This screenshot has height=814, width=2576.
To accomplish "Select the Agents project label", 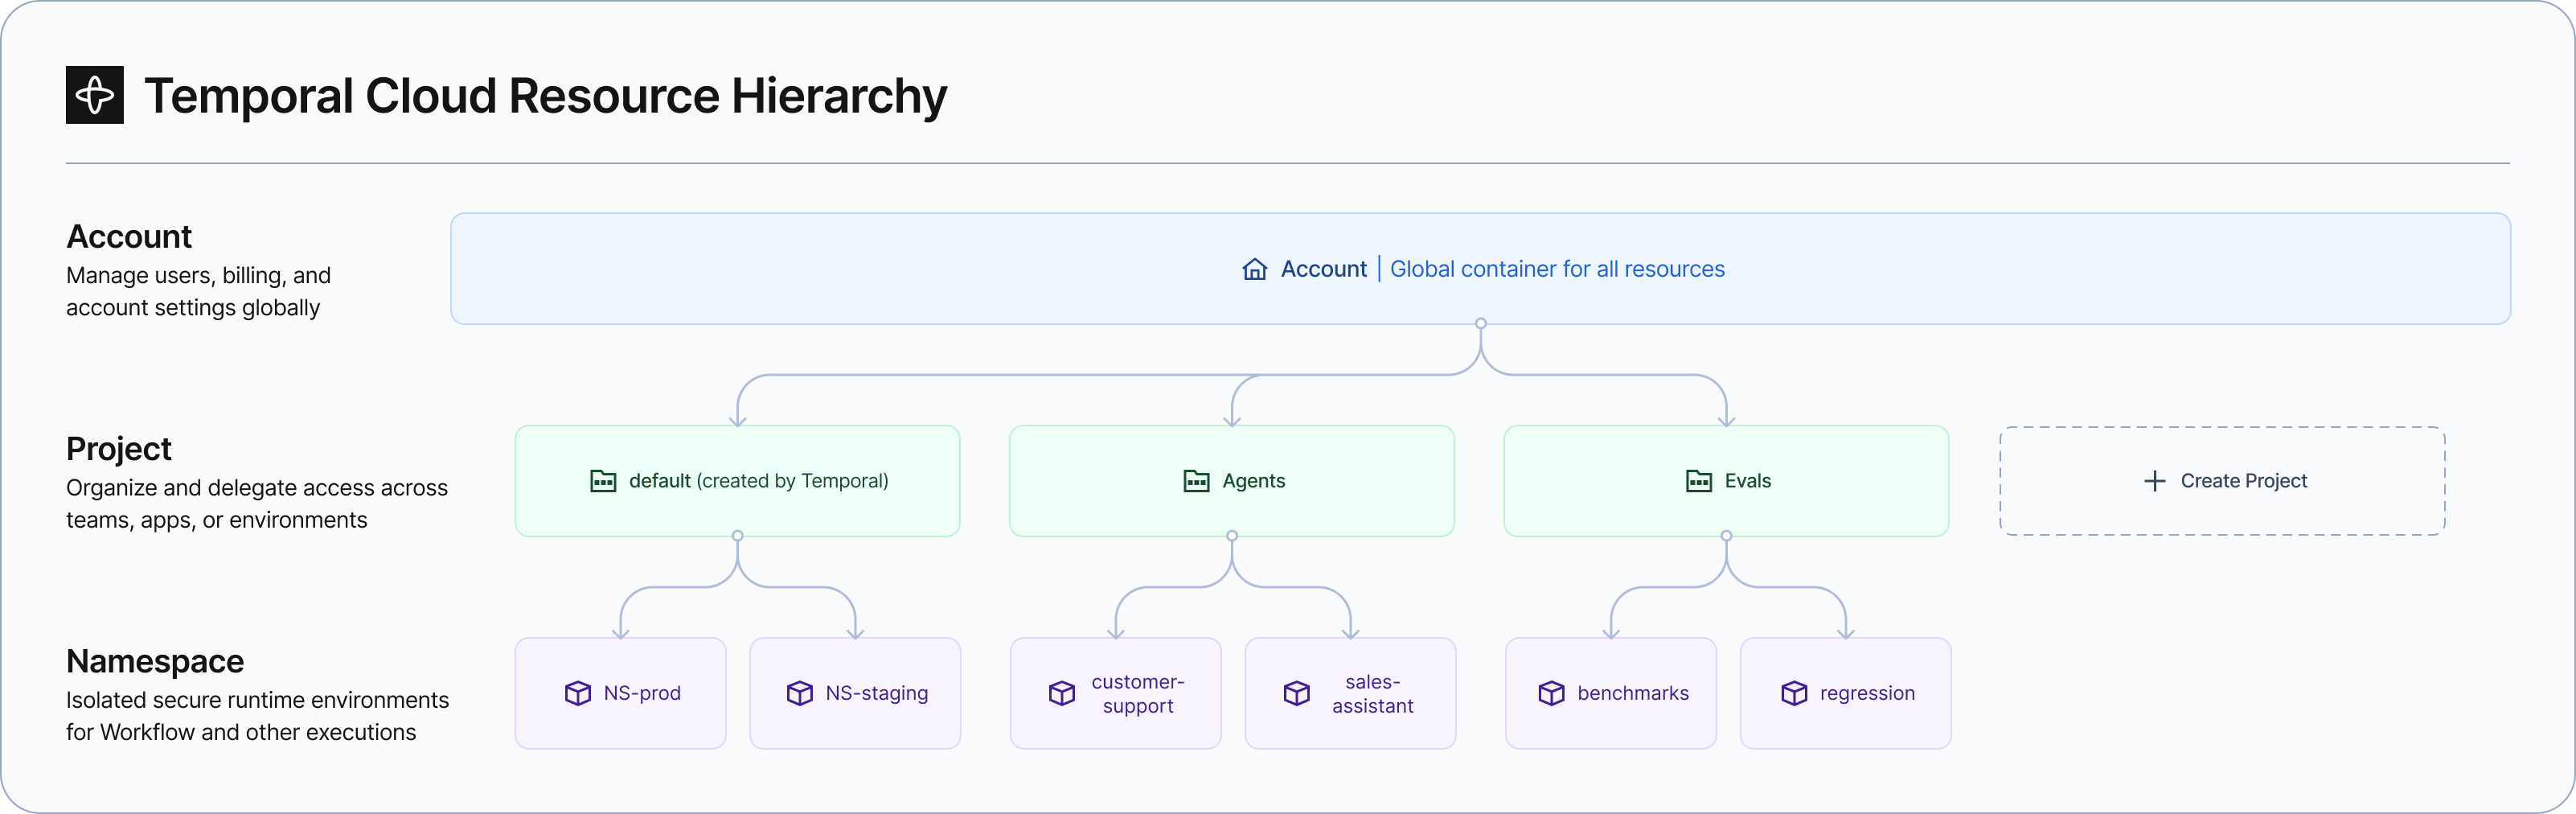I will [x=1253, y=481].
